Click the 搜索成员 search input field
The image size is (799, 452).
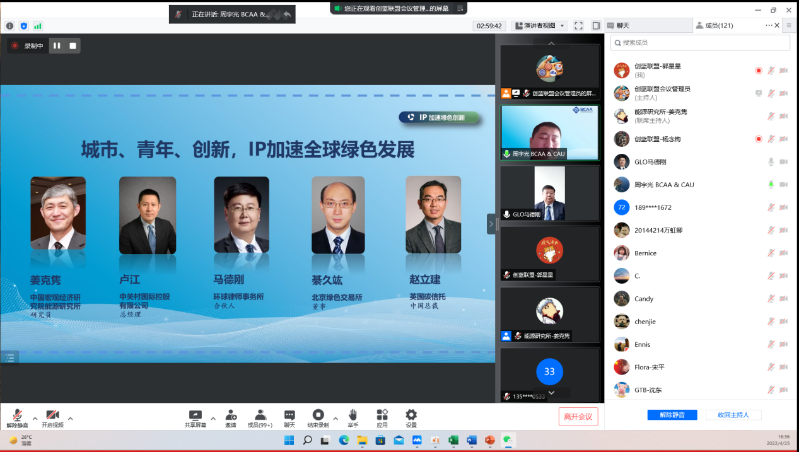(x=700, y=43)
